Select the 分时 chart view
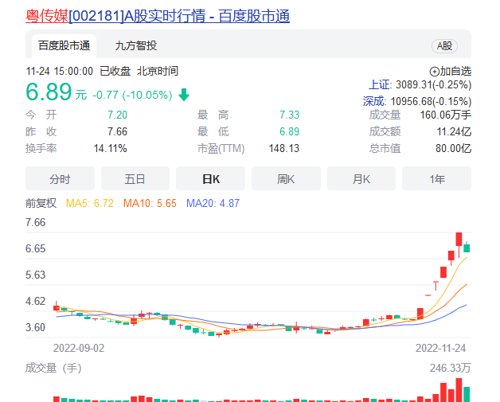Image resolution: width=500 pixels, height=402 pixels. (60, 179)
